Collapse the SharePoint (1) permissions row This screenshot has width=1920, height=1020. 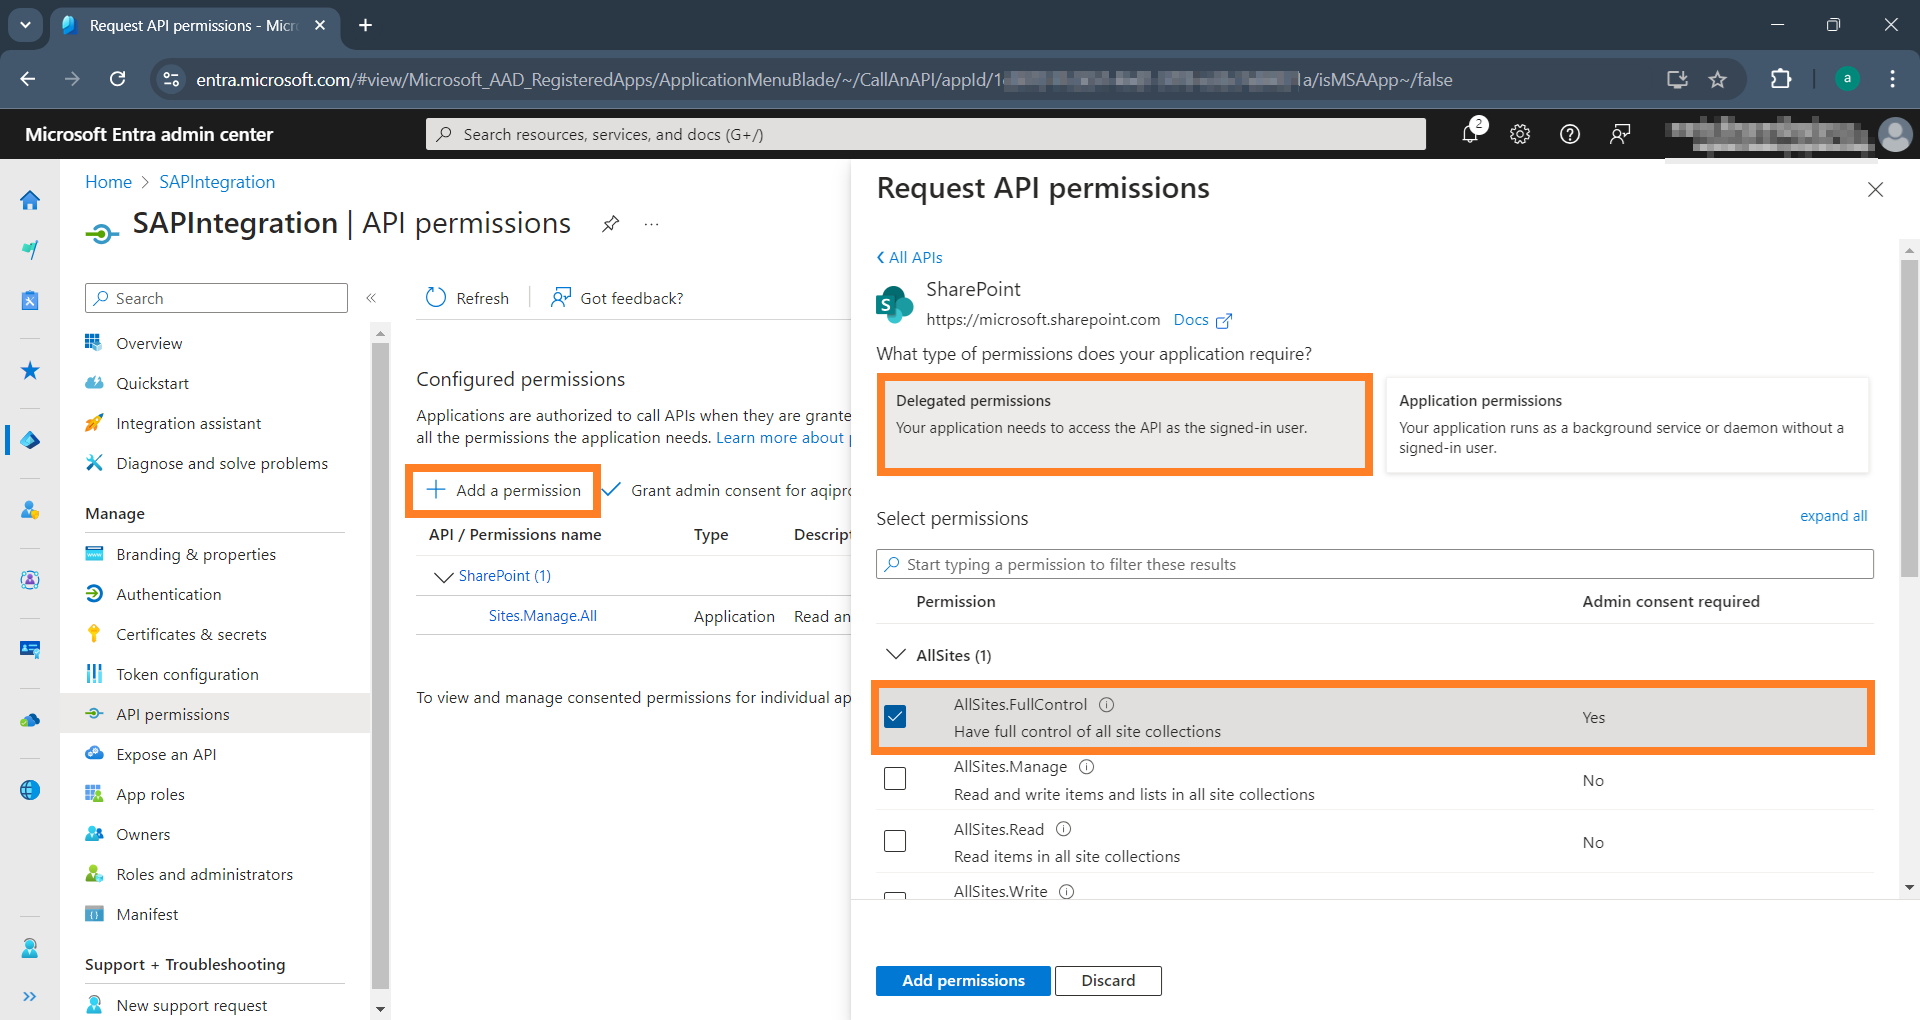[x=443, y=577]
